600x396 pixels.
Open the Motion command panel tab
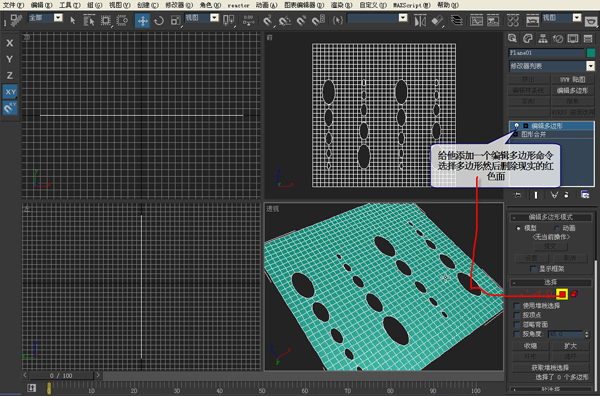point(558,38)
